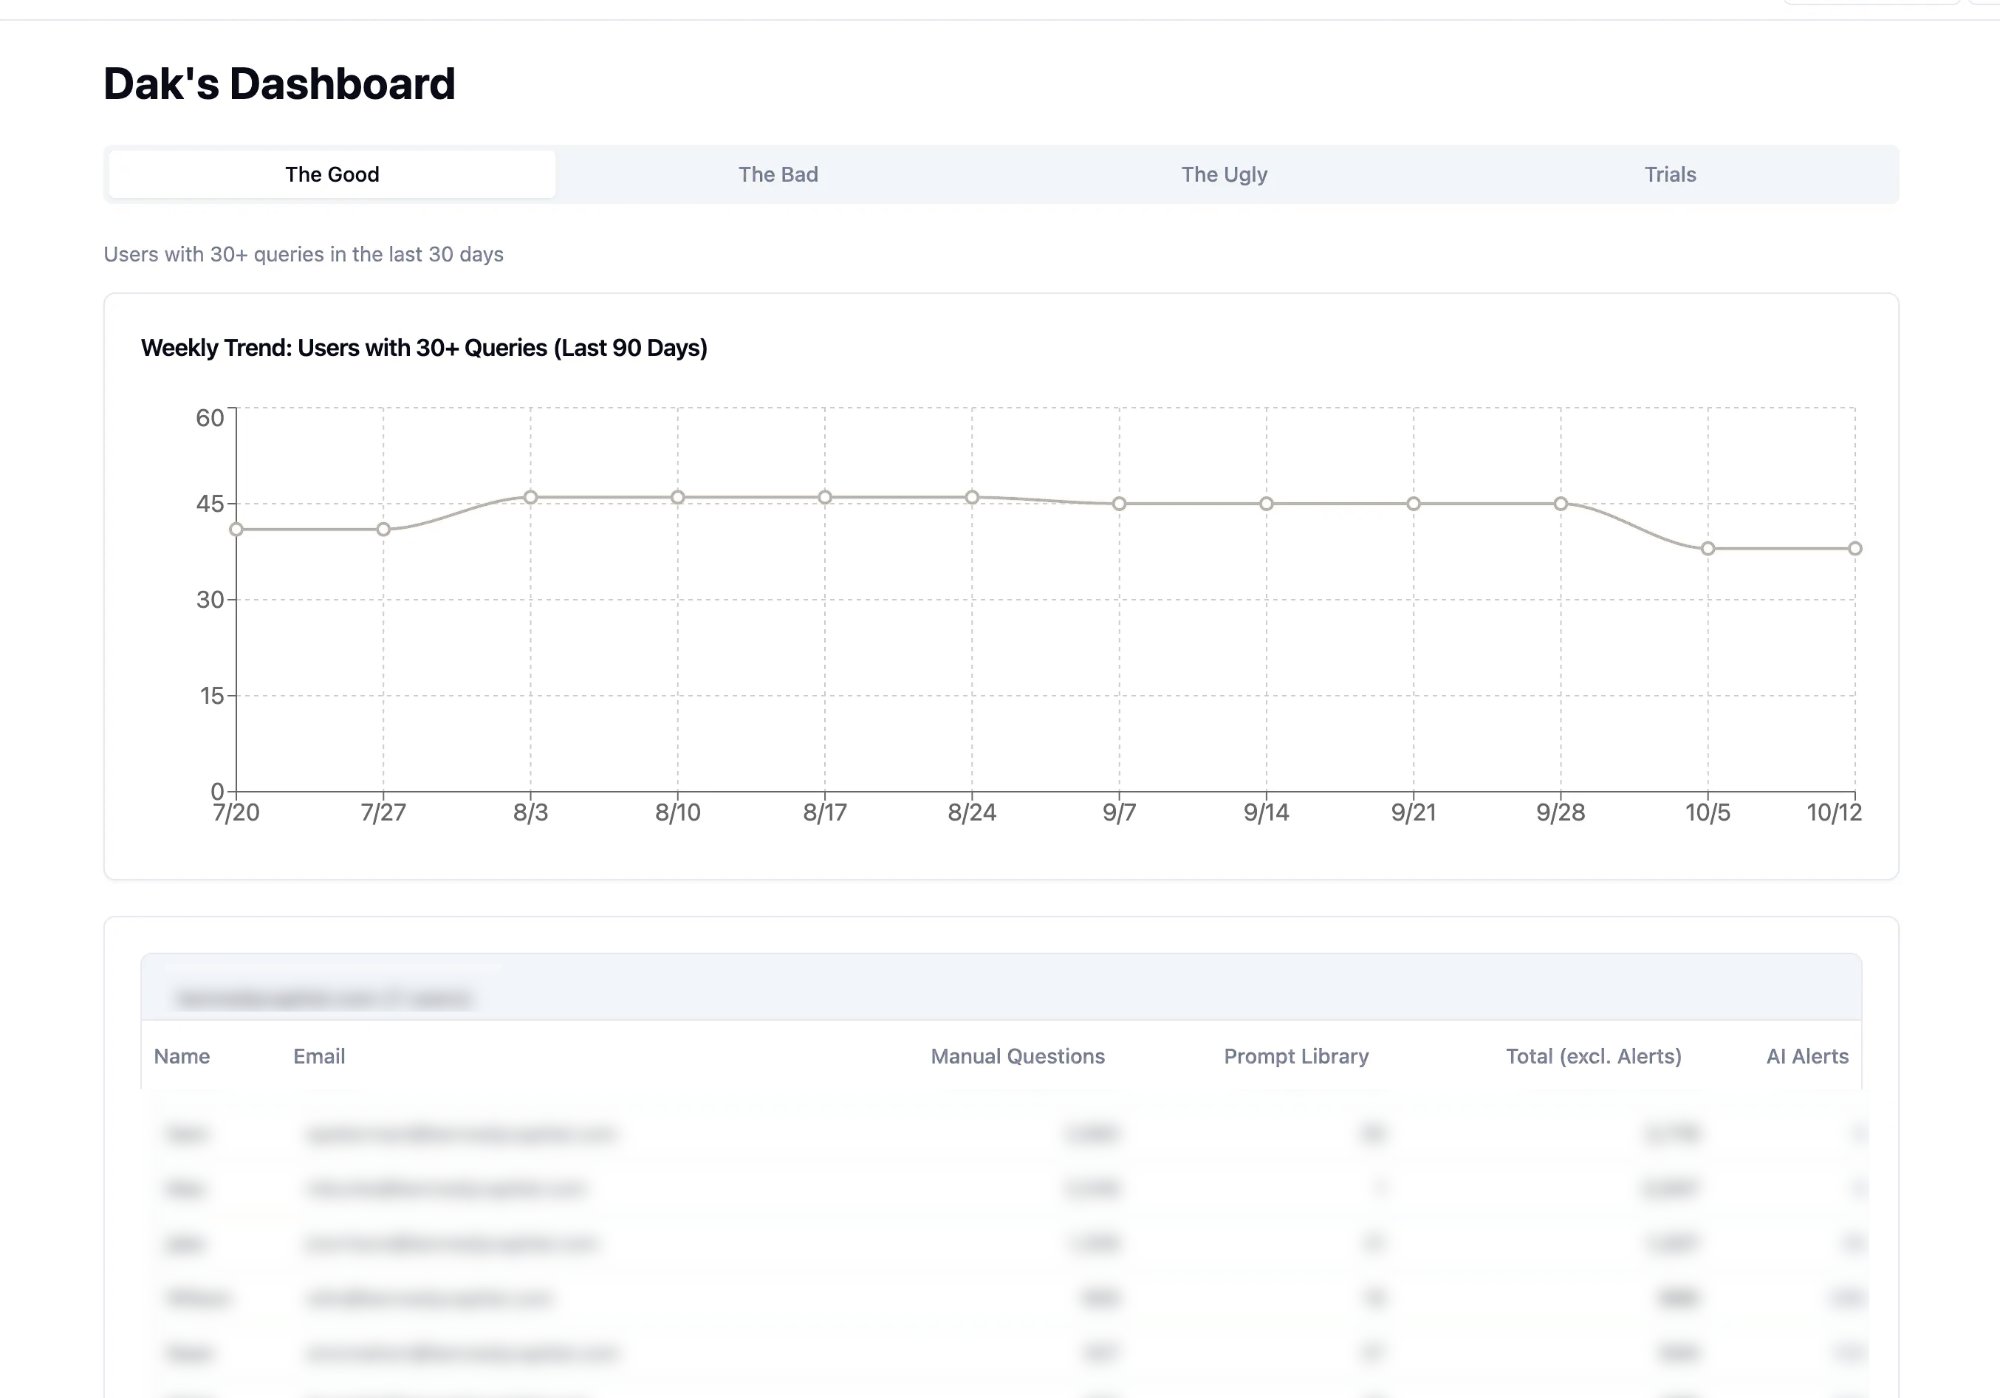Click the "AI Alerts" column header
The height and width of the screenshot is (1398, 2000).
tap(1806, 1056)
